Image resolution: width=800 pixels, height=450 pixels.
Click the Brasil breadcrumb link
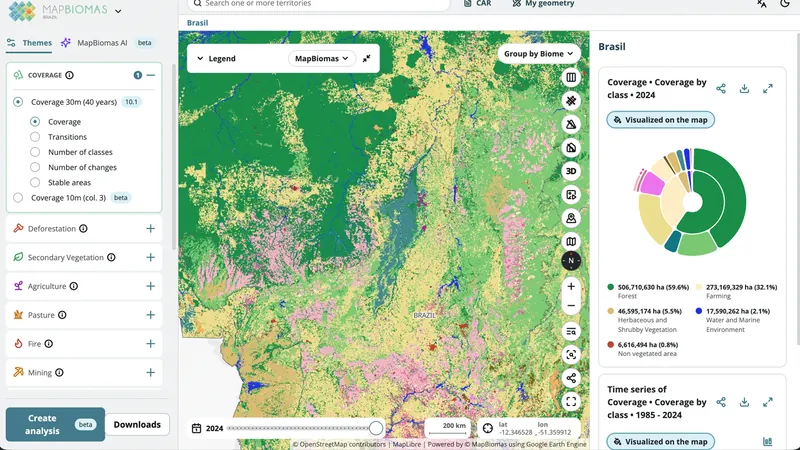click(x=197, y=23)
